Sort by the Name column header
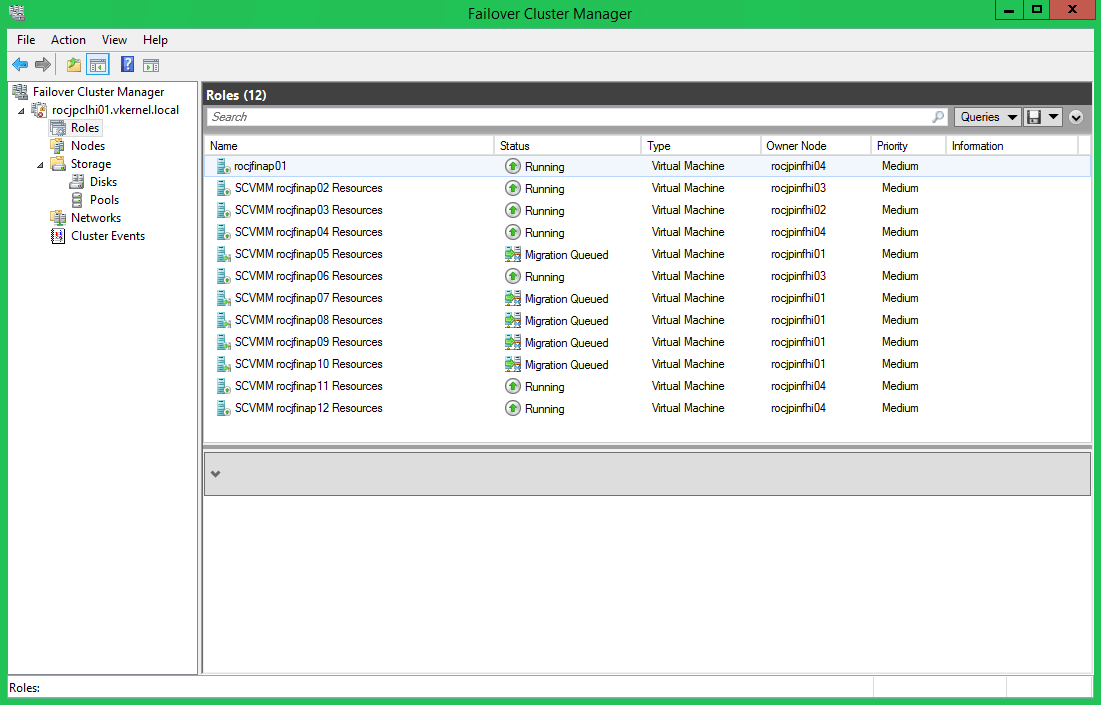The width and height of the screenshot is (1101, 705). 349,146
